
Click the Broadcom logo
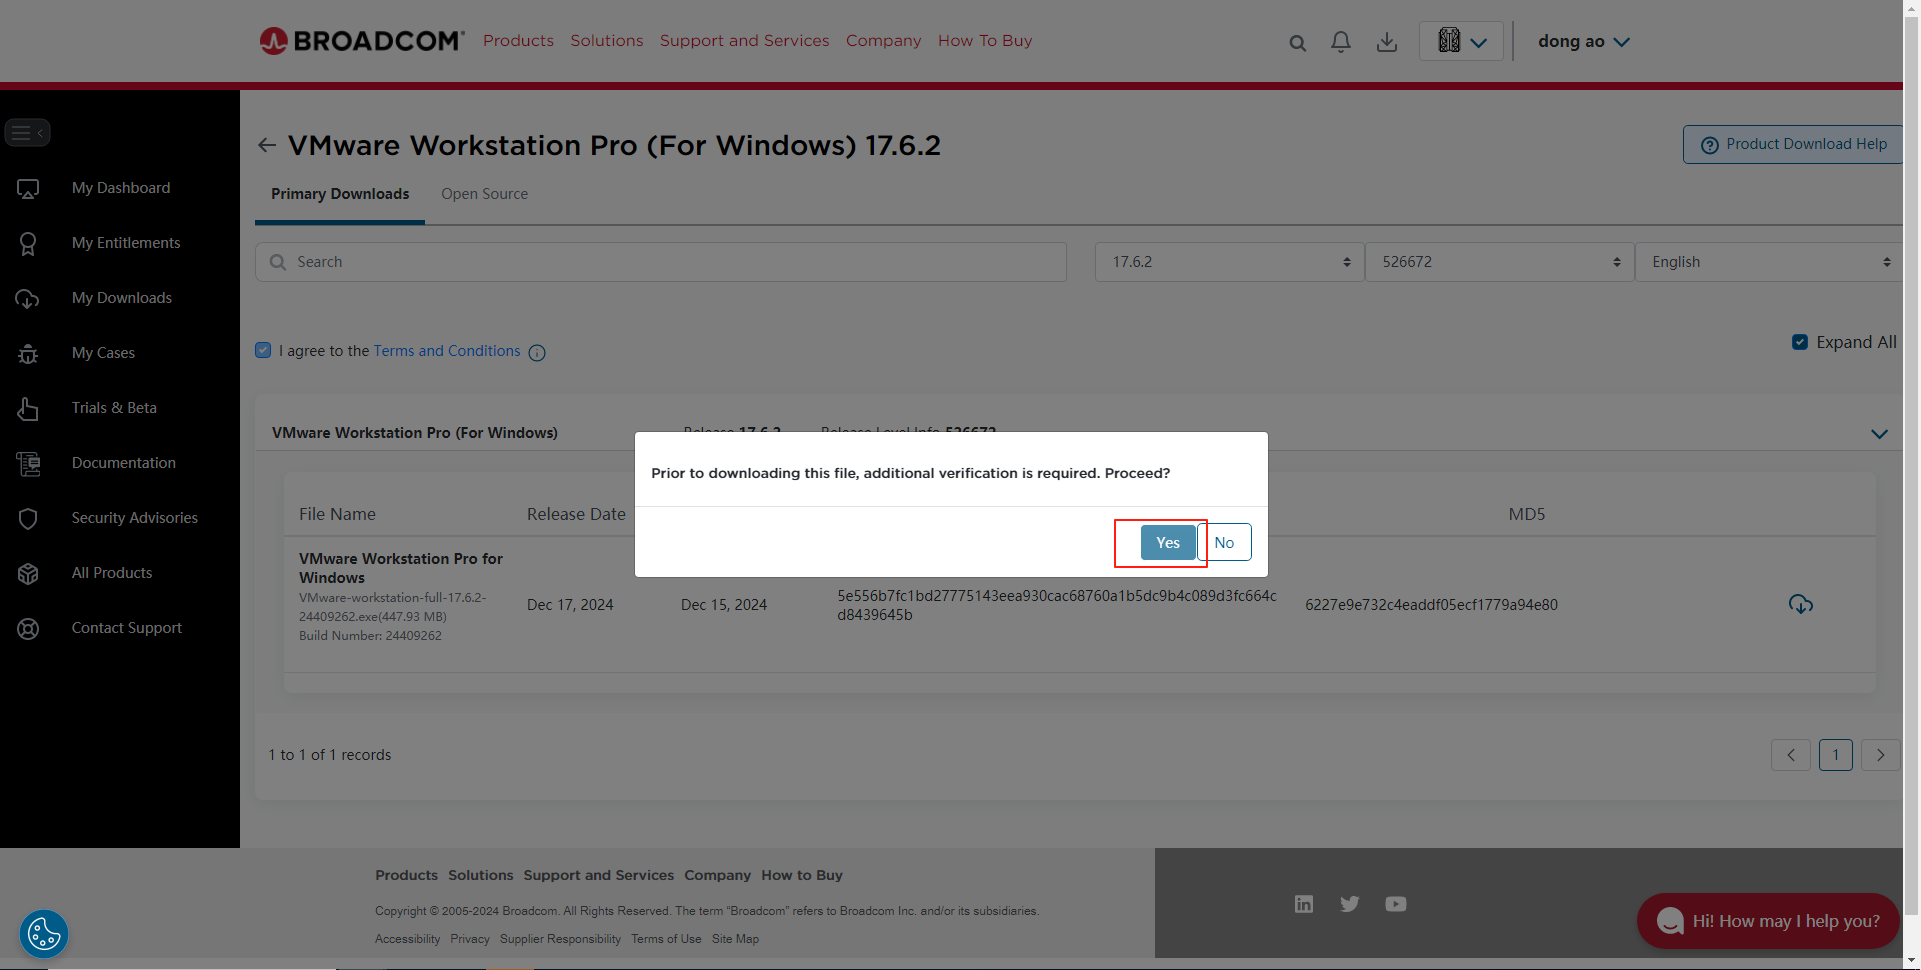click(x=362, y=41)
